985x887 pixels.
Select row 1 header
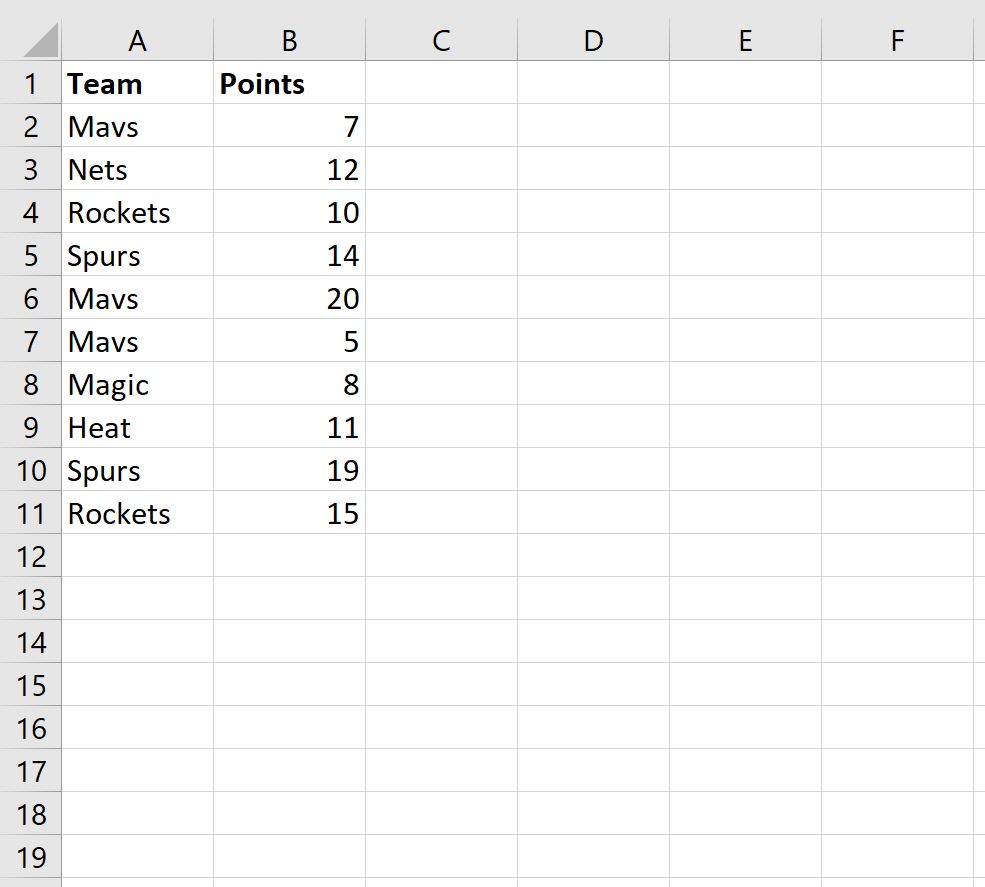(x=31, y=83)
